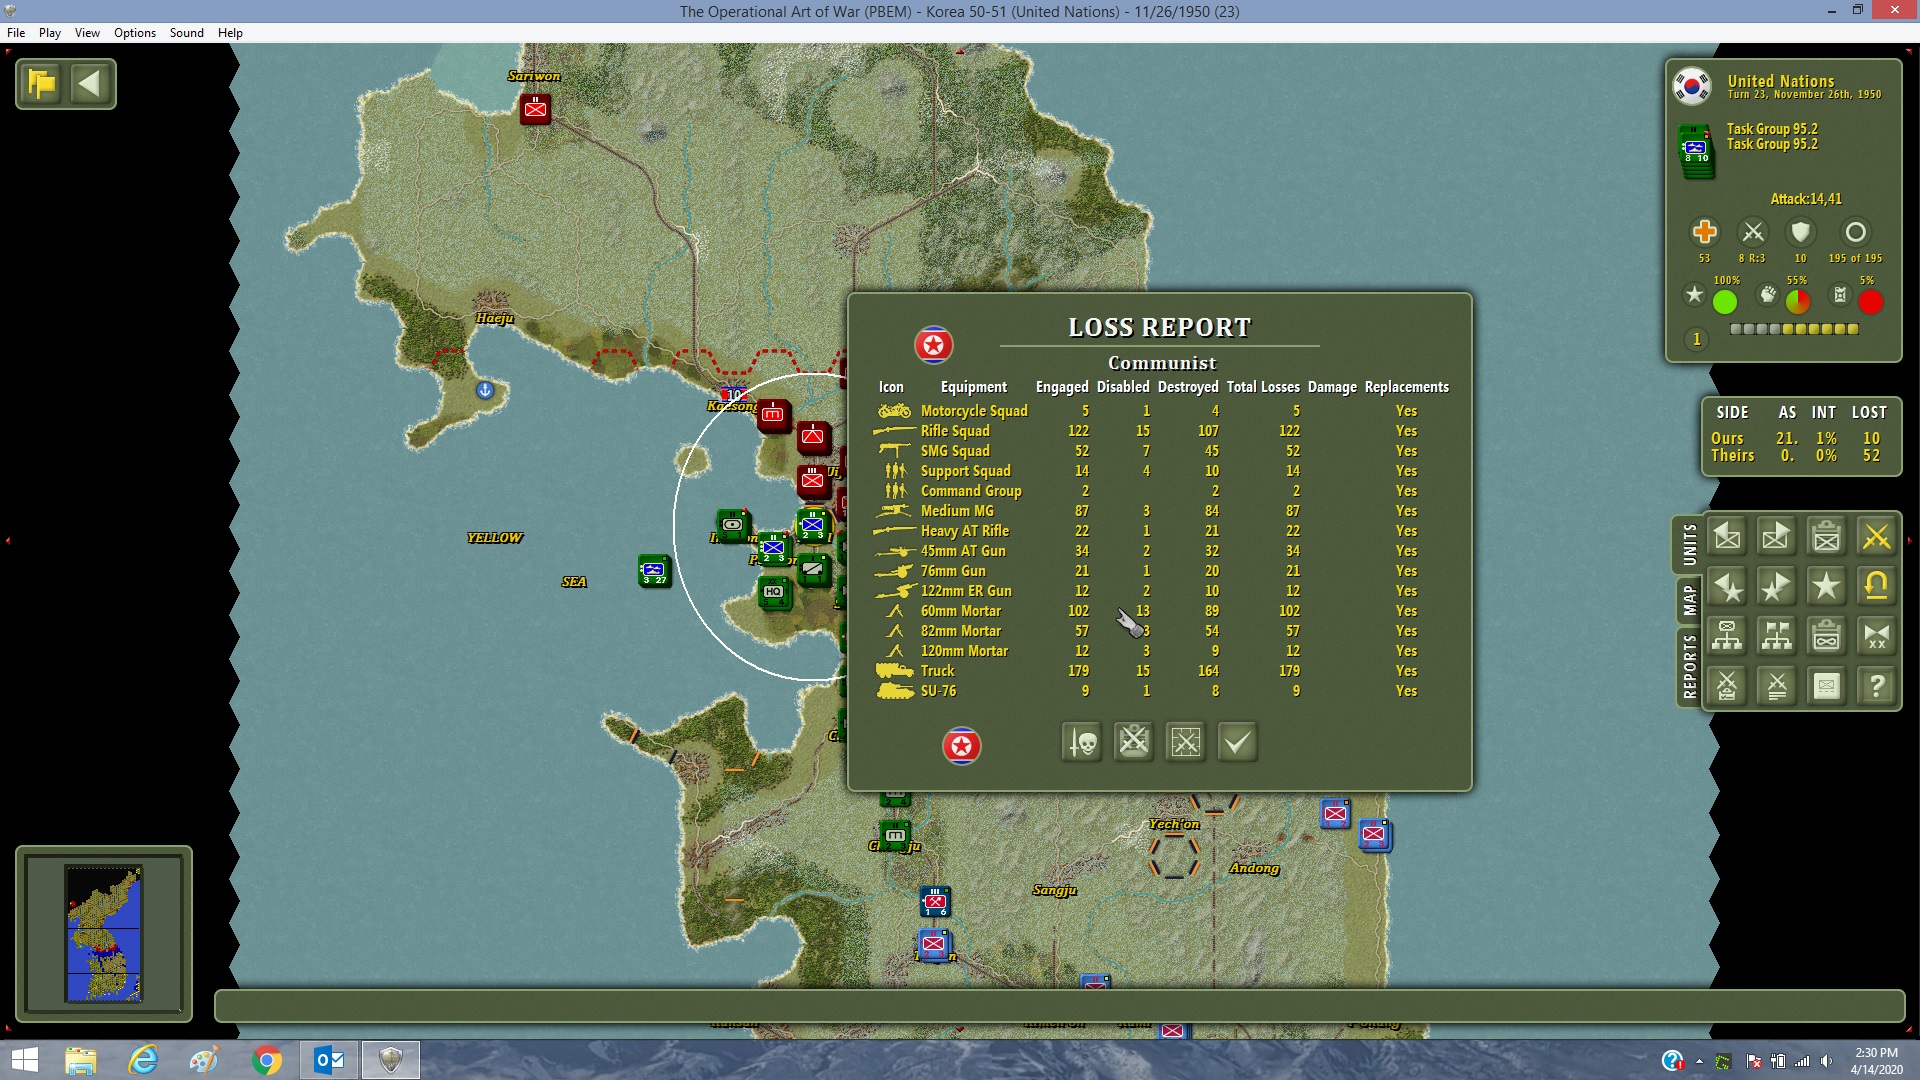Click the blue anchor port marker near Haeju

coord(485,390)
